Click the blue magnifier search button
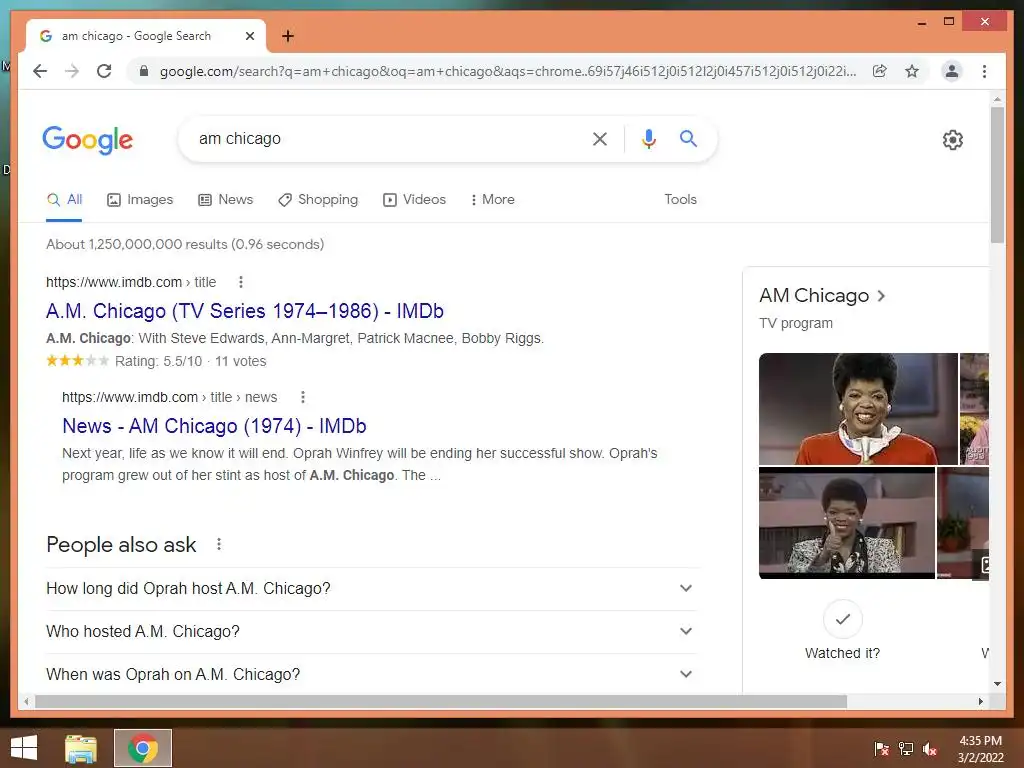Viewport: 1024px width, 768px height. (x=688, y=138)
